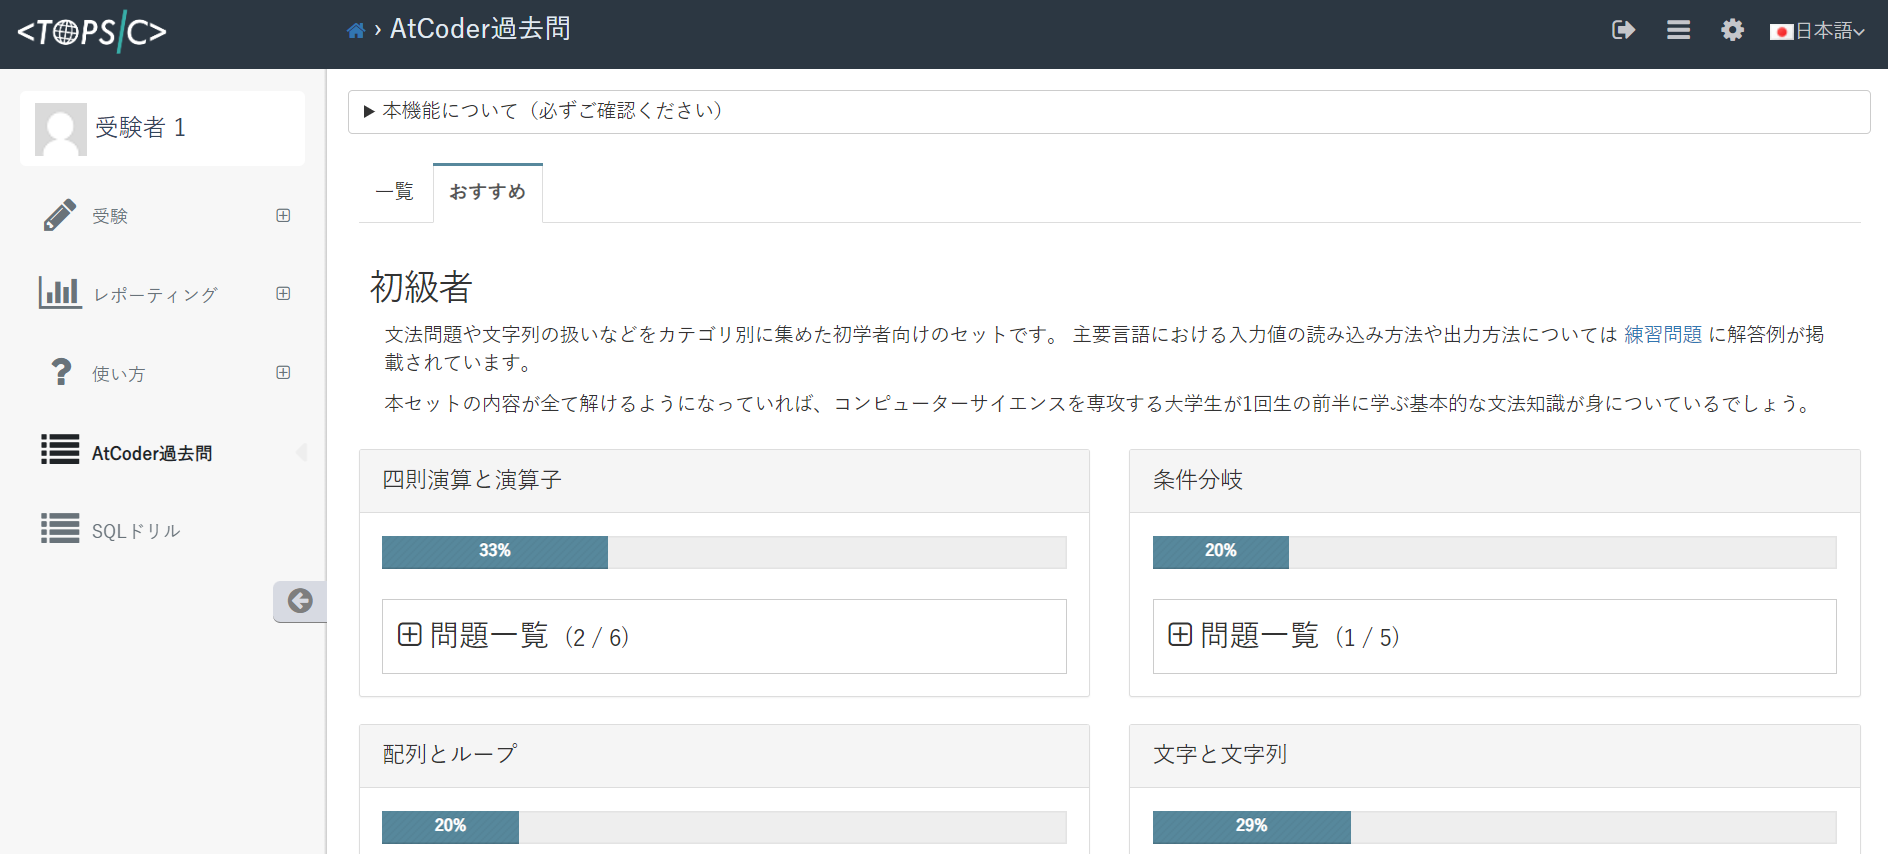Select AtCoder過去問 in the sidebar
The height and width of the screenshot is (854, 1888).
point(152,453)
